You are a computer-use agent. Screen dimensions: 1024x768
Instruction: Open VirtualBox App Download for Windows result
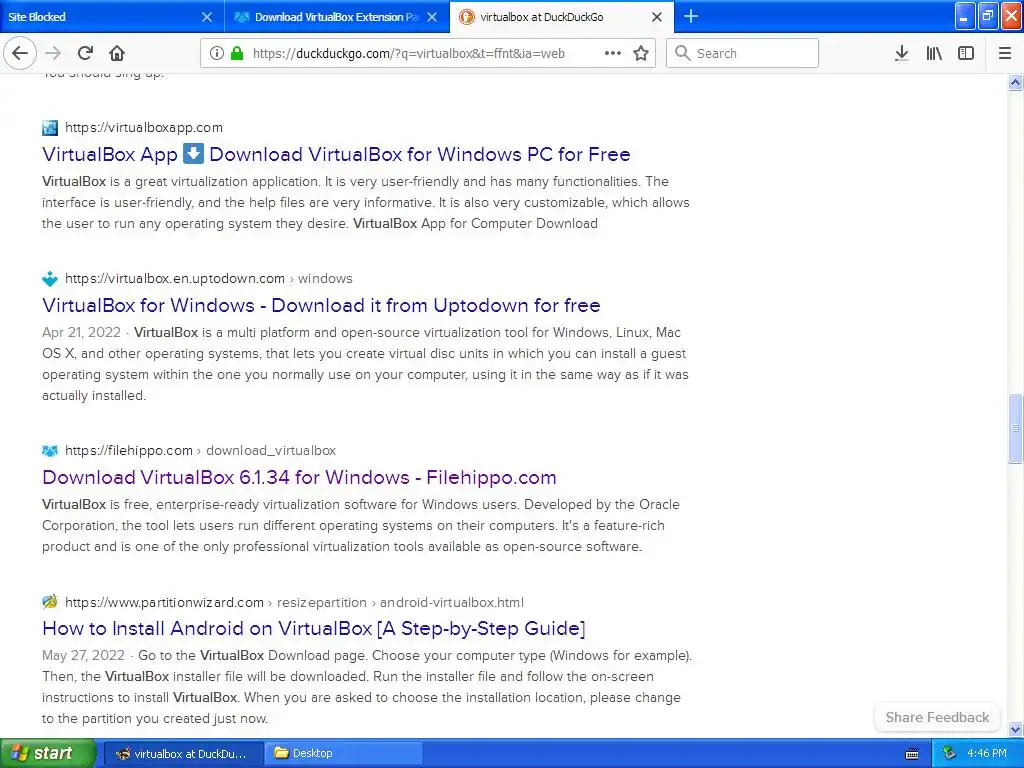[336, 154]
